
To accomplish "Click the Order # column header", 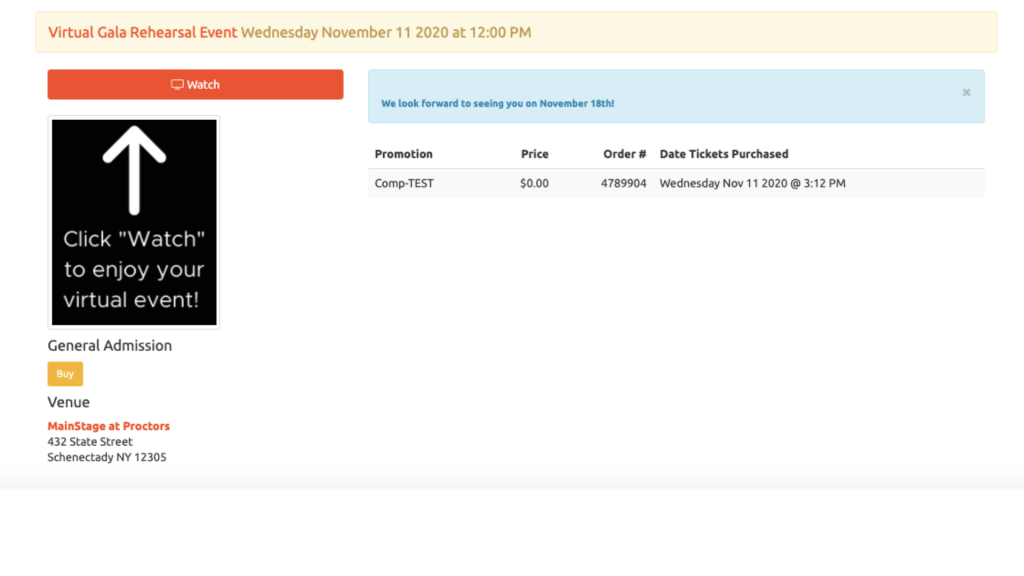I will 624,154.
